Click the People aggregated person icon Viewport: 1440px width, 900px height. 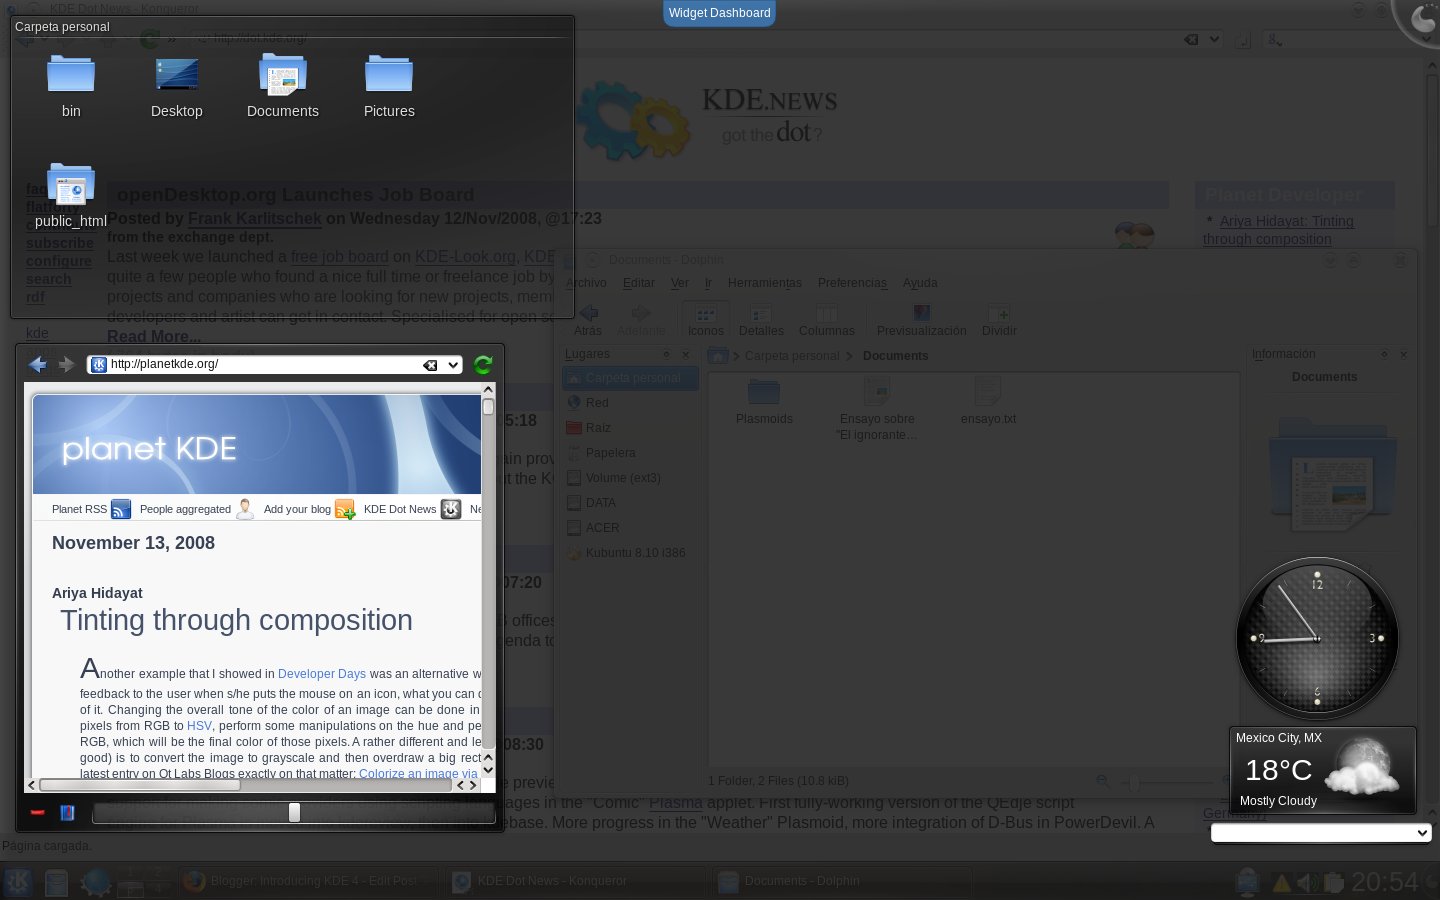pyautogui.click(x=245, y=509)
